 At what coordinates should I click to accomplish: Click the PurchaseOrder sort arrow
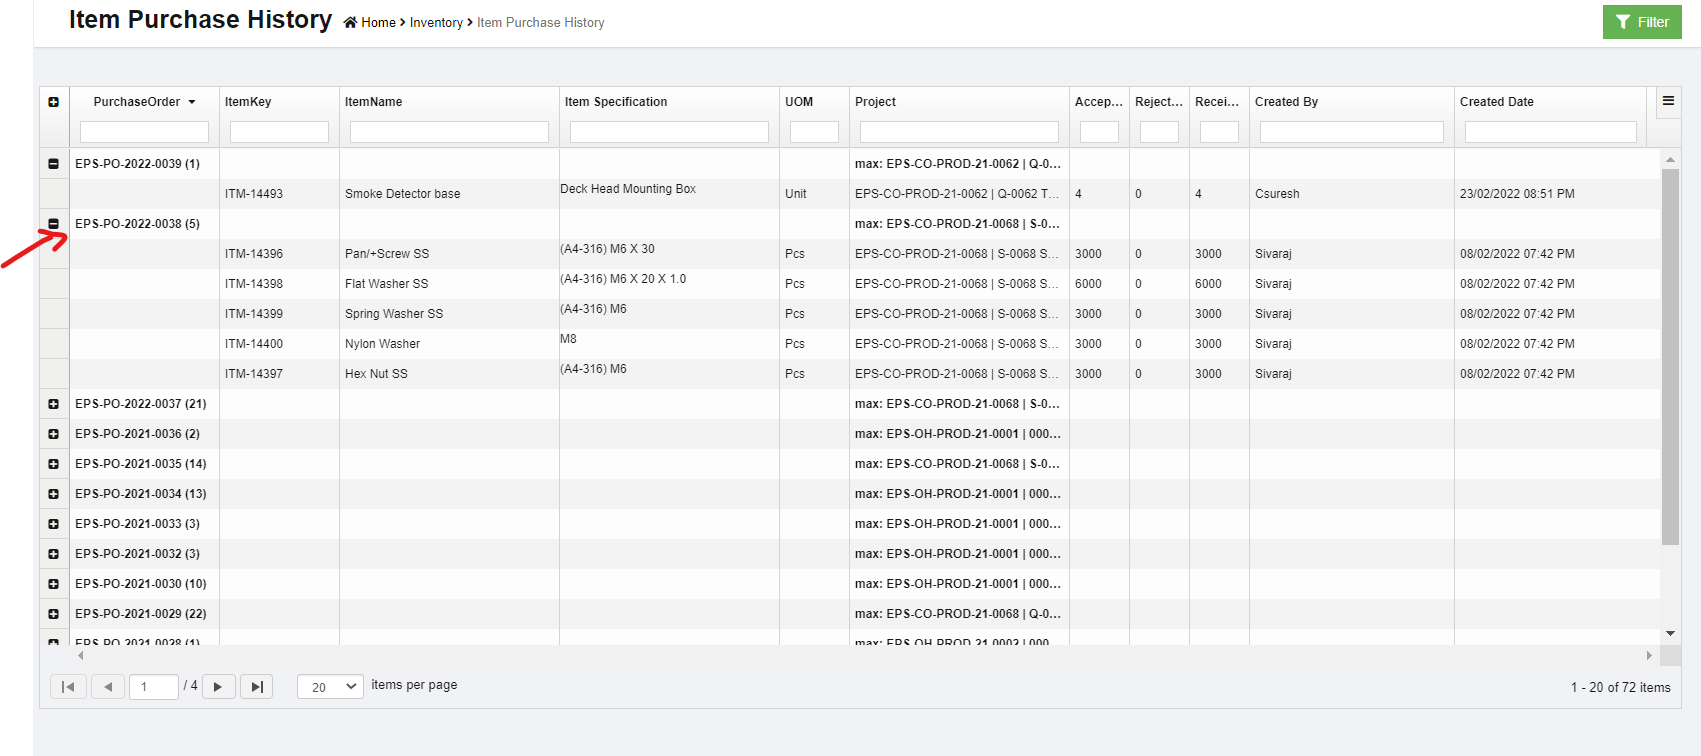pos(192,102)
